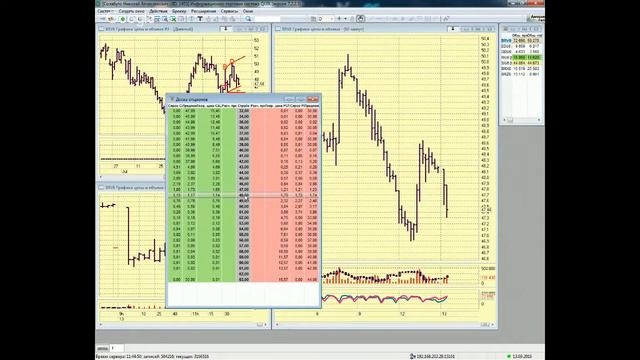640x360 pixels.
Task: Click the server time status bar text
Action: point(152,356)
